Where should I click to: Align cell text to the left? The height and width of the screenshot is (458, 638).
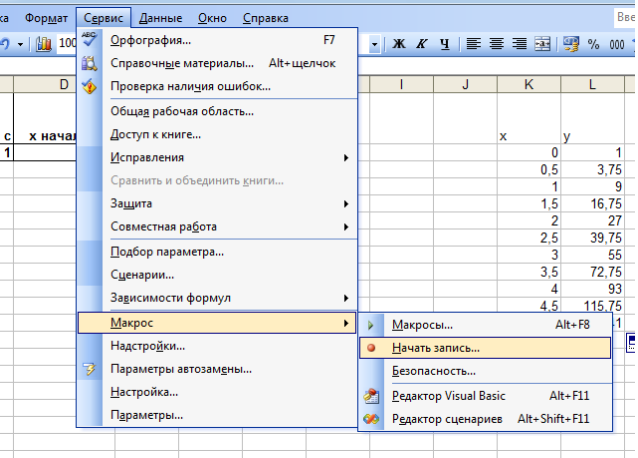(473, 44)
